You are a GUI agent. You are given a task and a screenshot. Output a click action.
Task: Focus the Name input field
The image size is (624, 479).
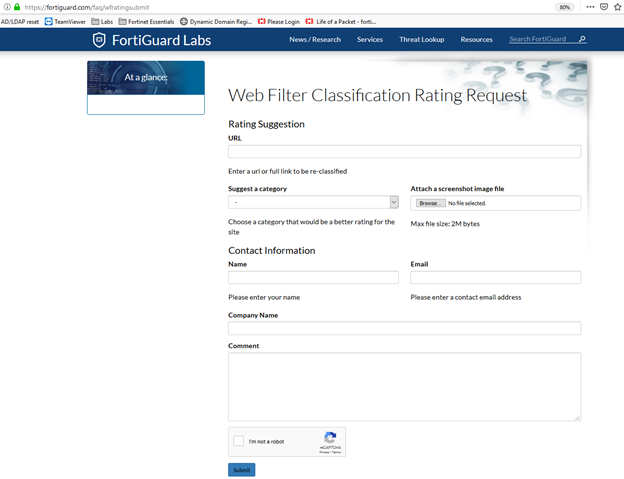tap(313, 277)
